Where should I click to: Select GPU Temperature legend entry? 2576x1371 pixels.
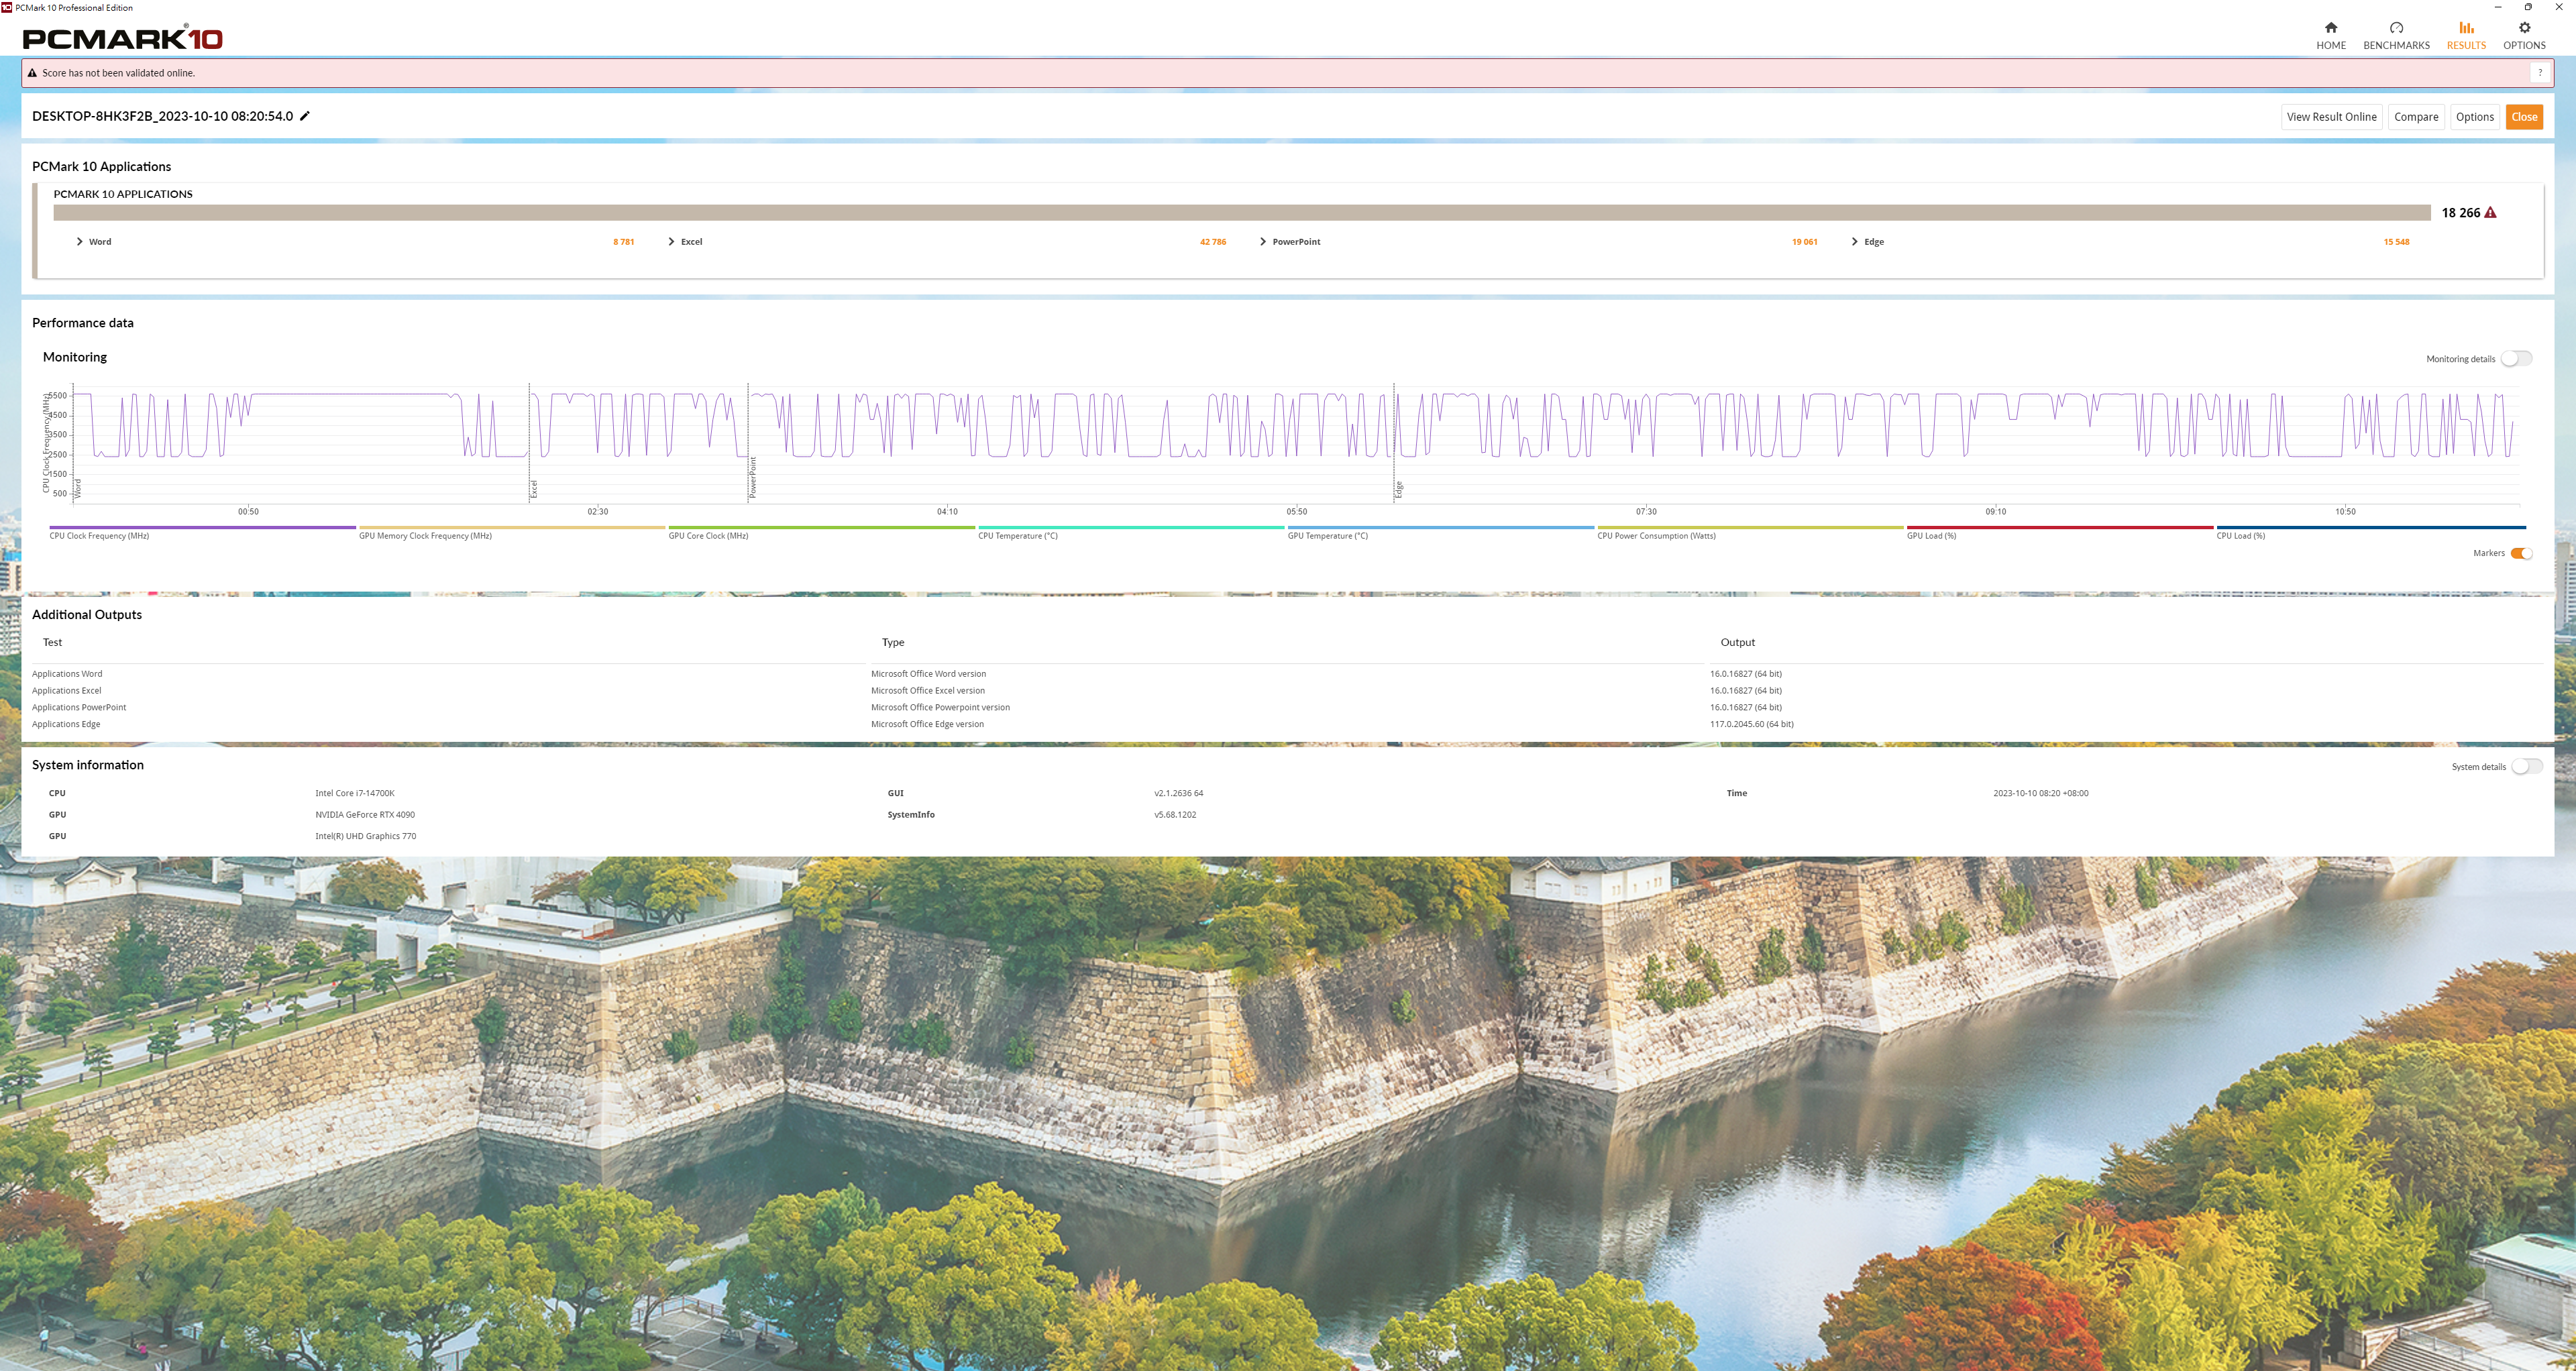1441,532
